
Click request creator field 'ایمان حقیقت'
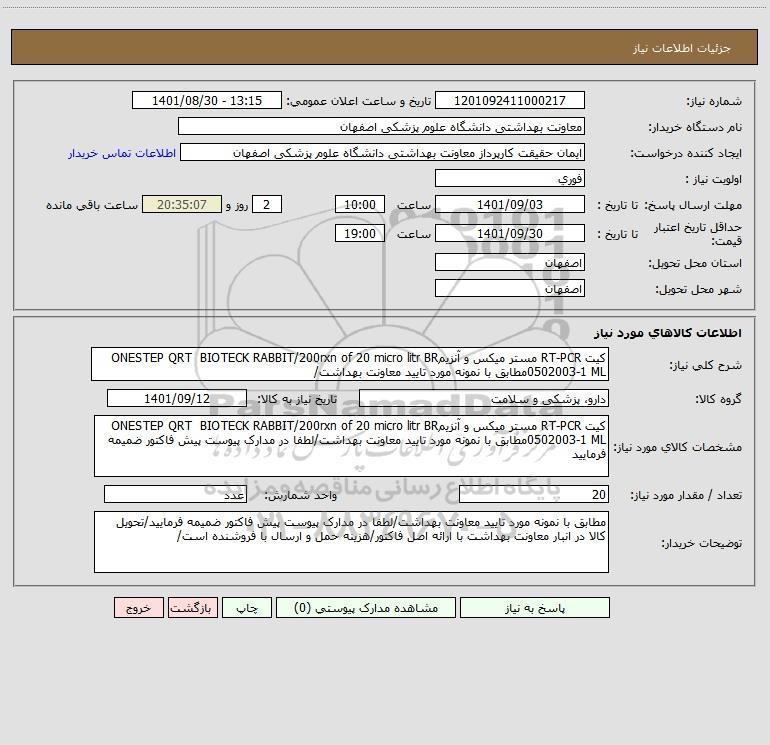(383, 152)
